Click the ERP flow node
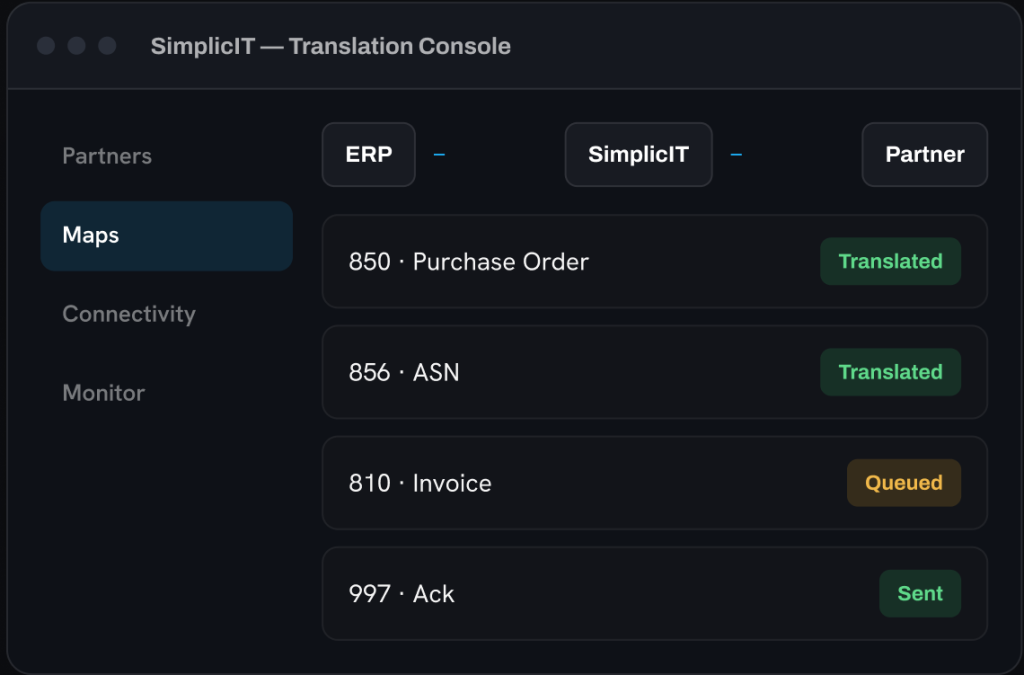The width and height of the screenshot is (1024, 675). pyautogui.click(x=369, y=155)
